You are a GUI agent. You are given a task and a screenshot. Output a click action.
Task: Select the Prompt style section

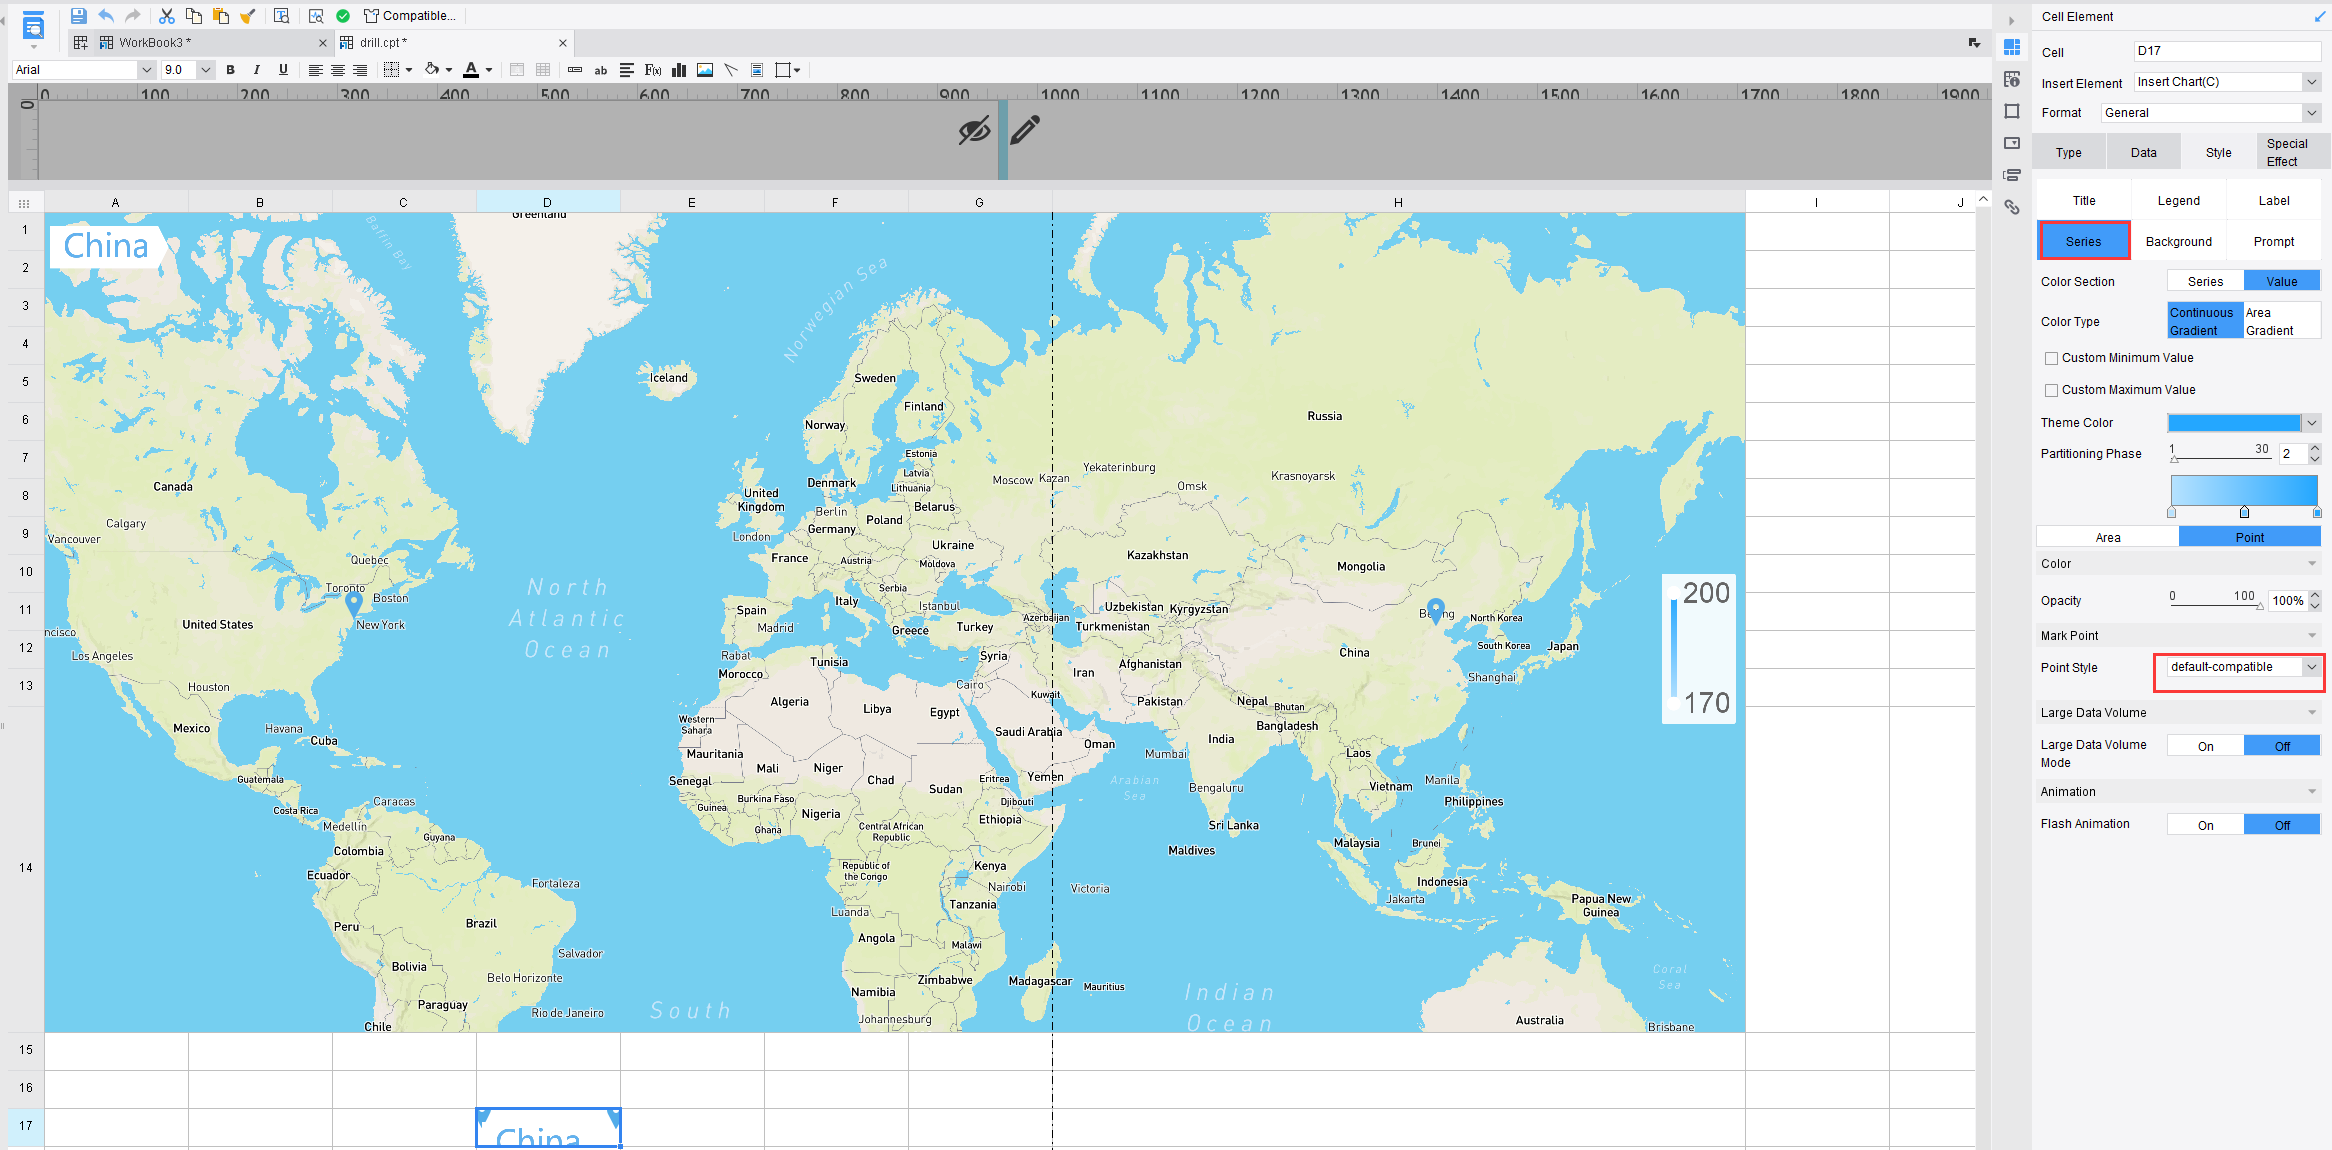[2273, 242]
